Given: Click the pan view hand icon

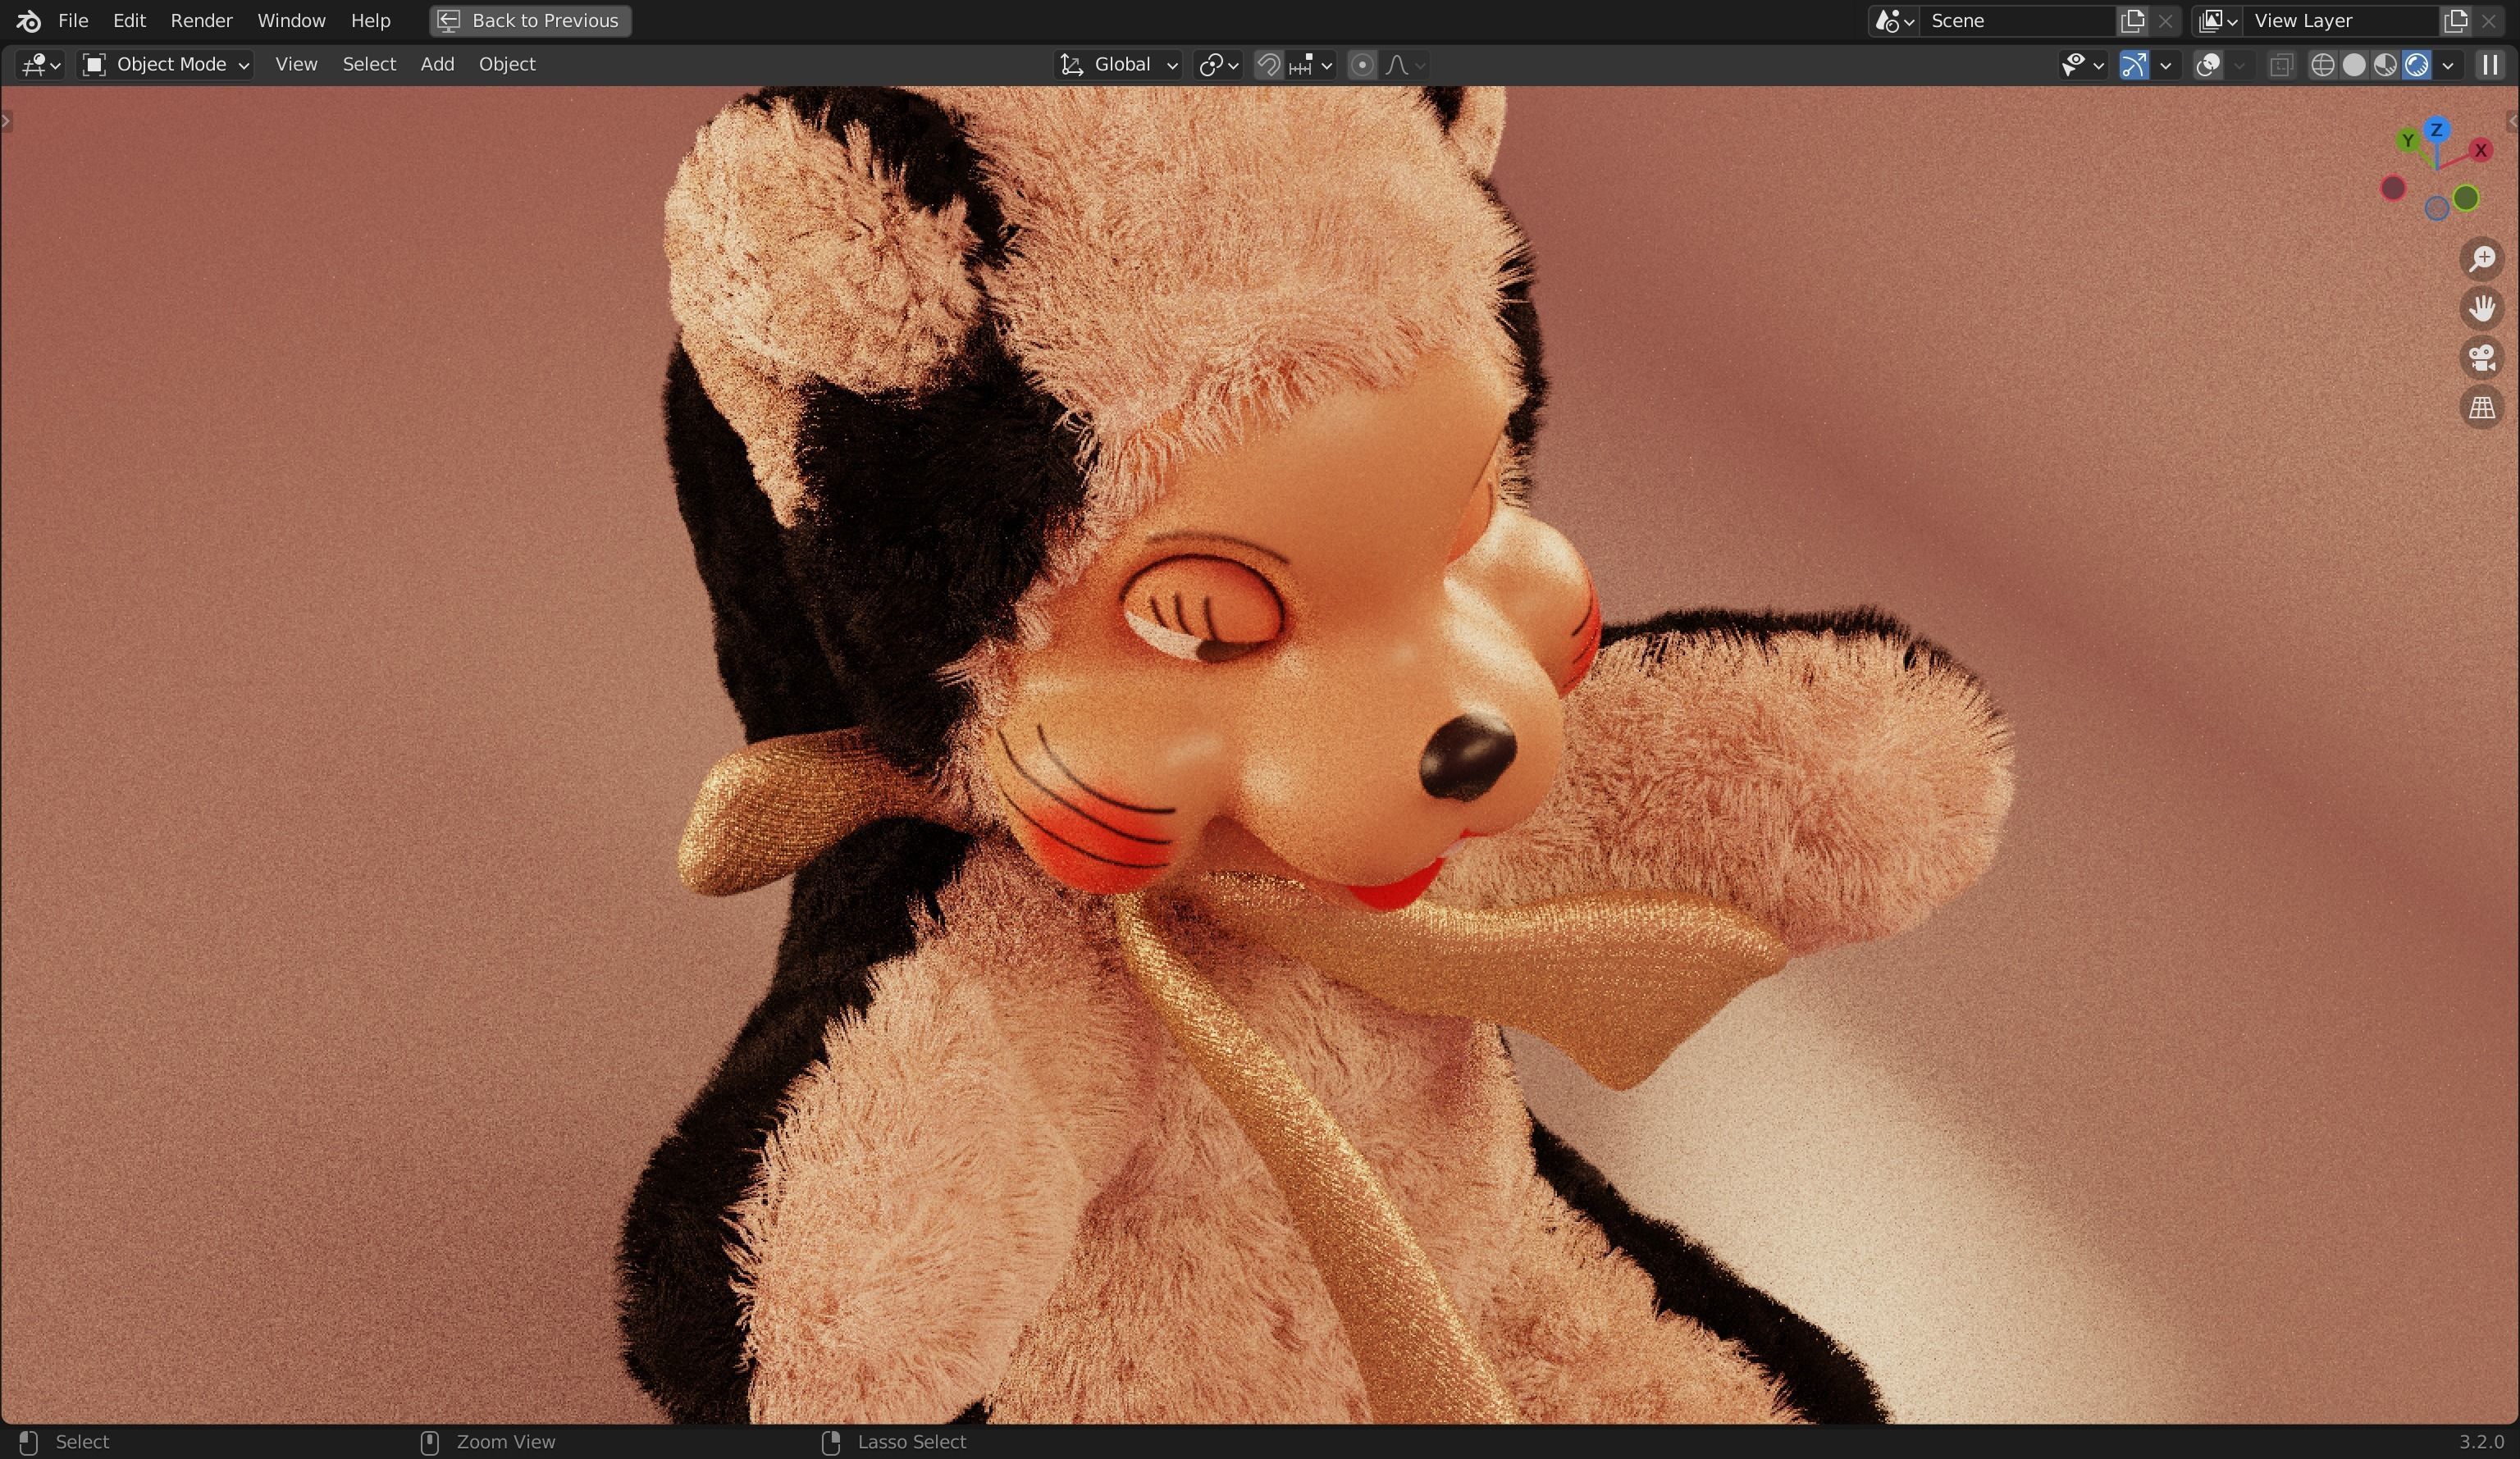Looking at the screenshot, I should click(2482, 308).
